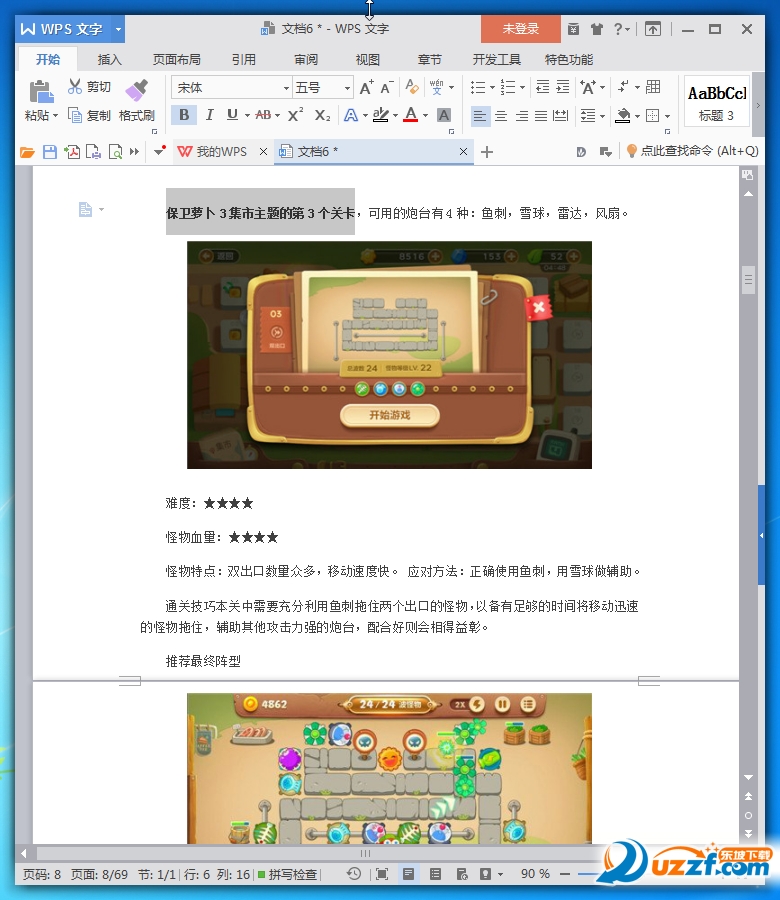Apply subscript X₂ formatting
The image size is (780, 900).
point(322,115)
